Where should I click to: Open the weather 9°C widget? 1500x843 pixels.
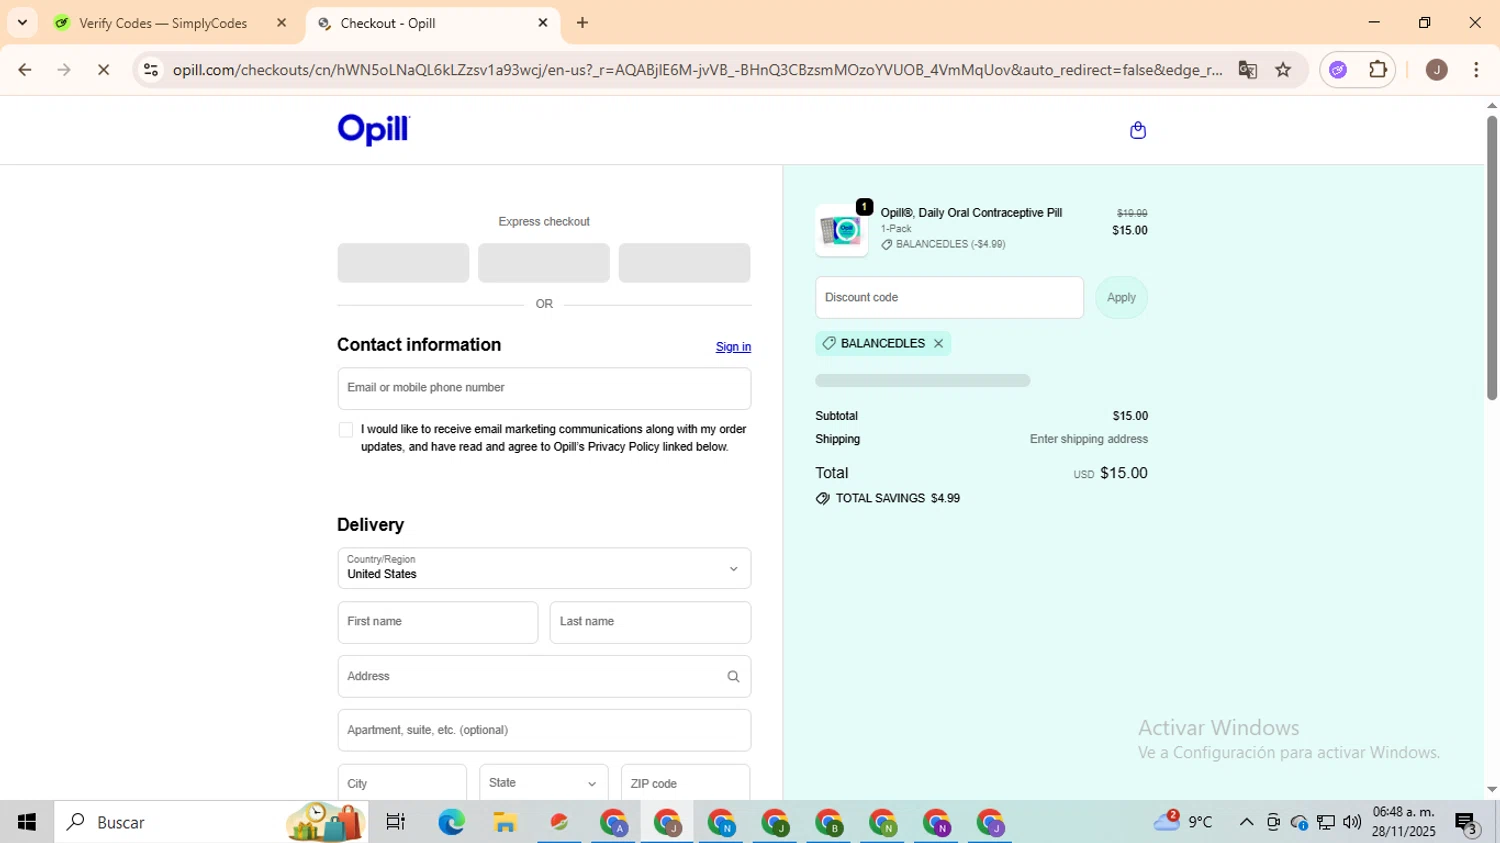[1184, 822]
